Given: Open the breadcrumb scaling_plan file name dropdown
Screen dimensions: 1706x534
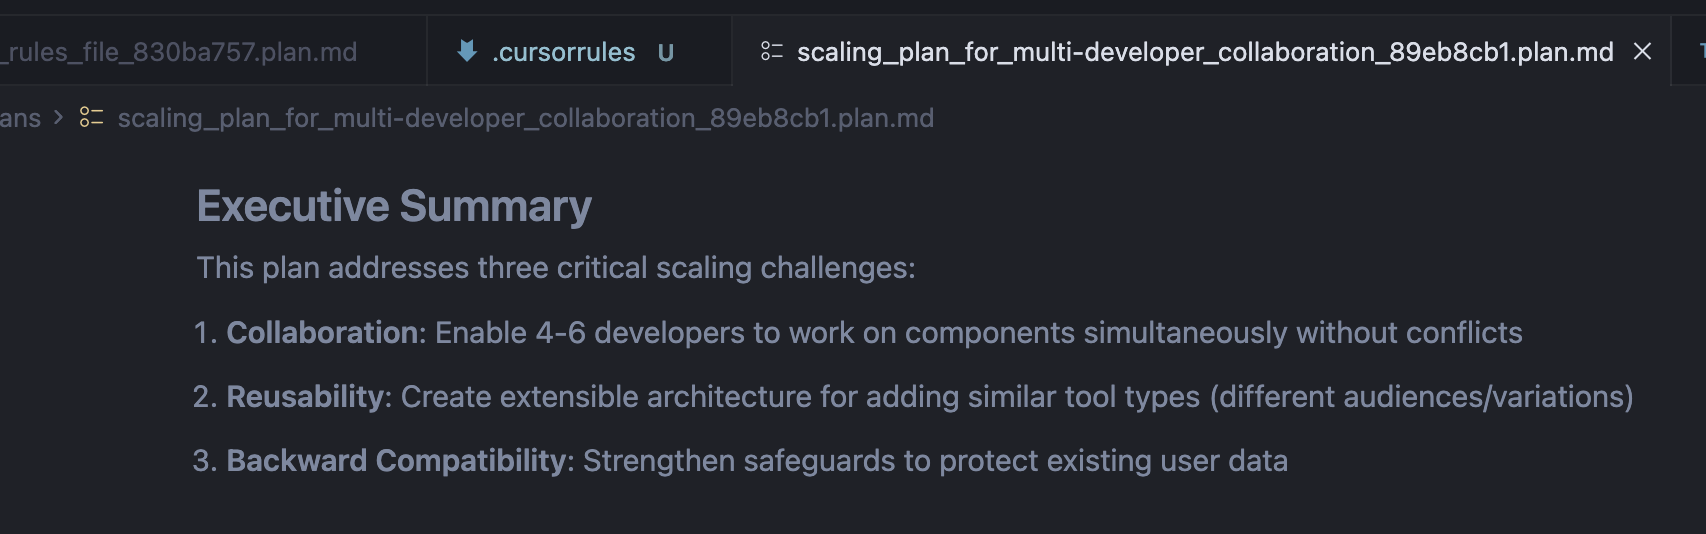Looking at the screenshot, I should click(525, 118).
